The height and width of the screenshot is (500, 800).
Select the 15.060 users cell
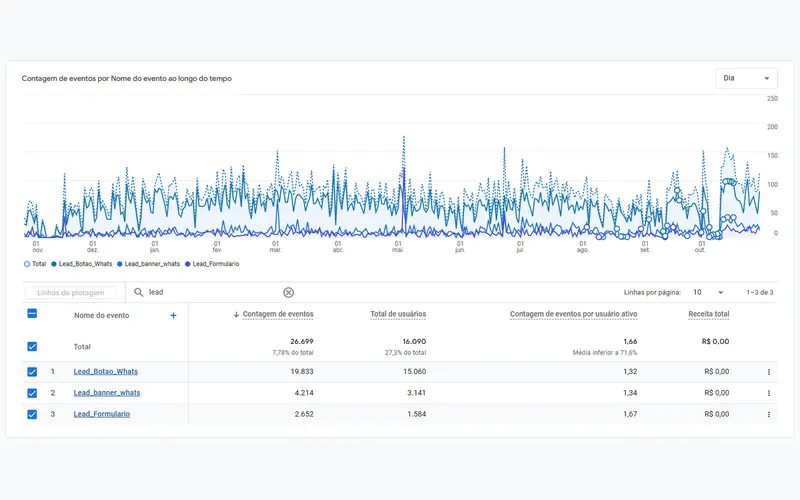414,371
